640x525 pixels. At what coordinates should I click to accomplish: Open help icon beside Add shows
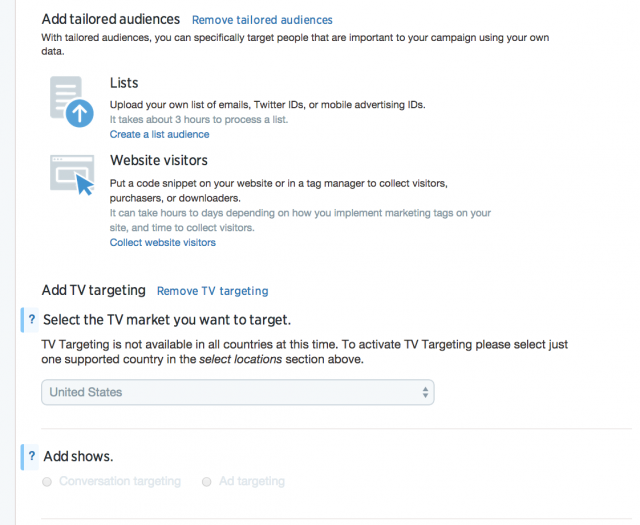point(31,456)
